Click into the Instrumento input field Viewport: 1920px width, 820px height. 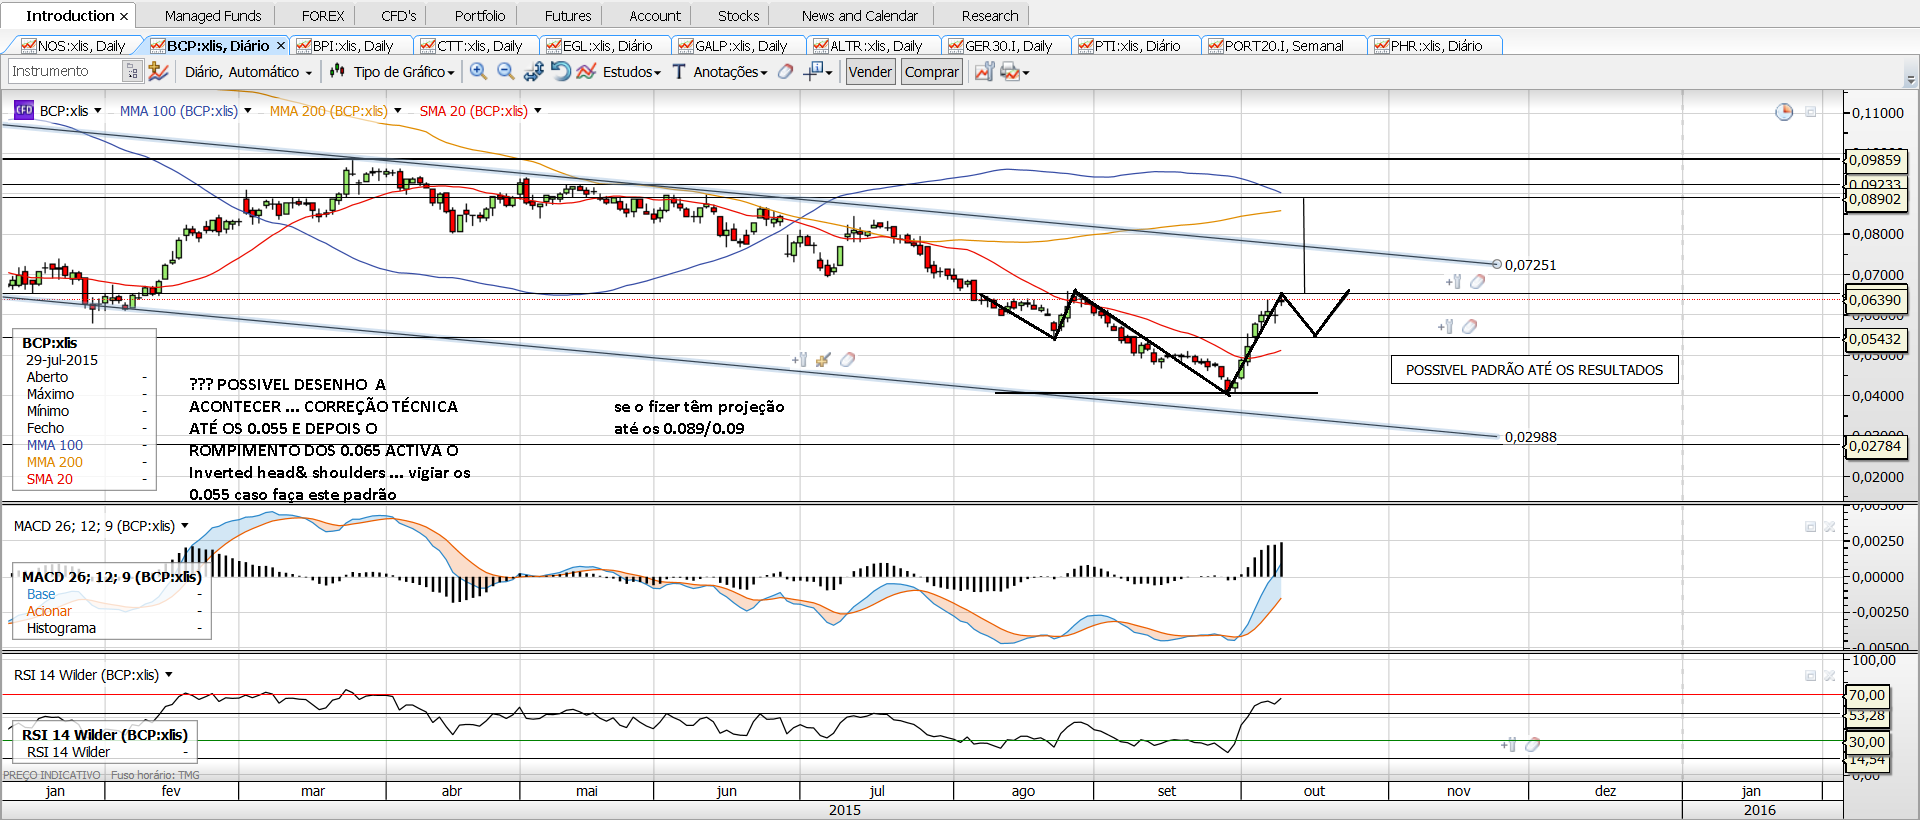[64, 71]
